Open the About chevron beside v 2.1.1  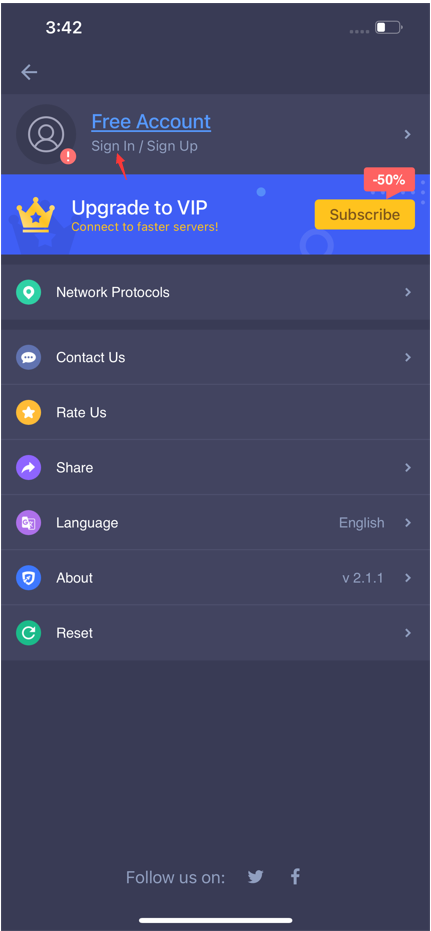coord(408,578)
